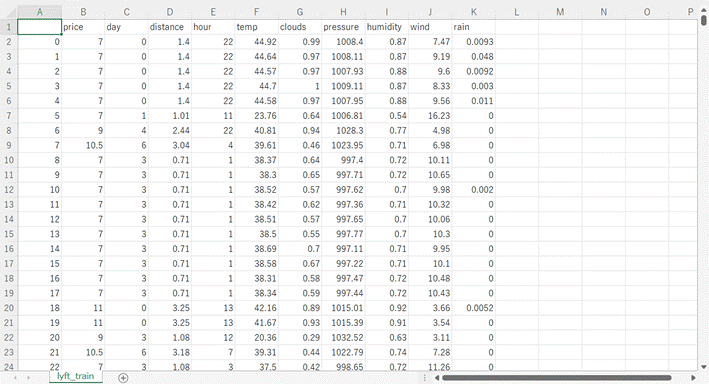This screenshot has width=709, height=384.
Task: Click humidity value 0.92
Action: coord(387,308)
